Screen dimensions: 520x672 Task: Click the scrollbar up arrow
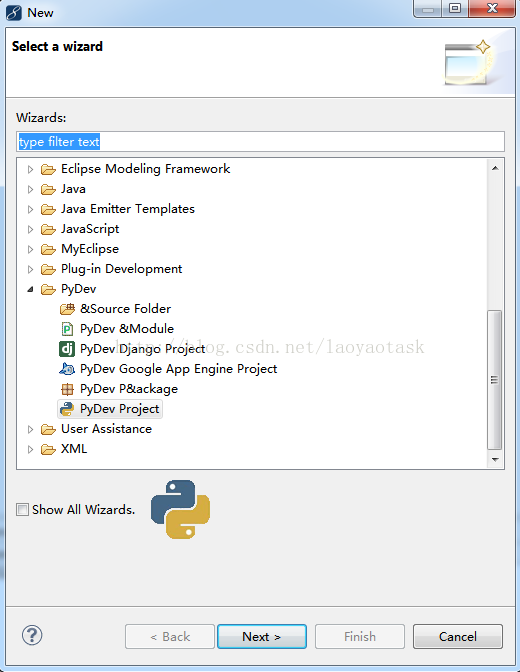point(495,168)
